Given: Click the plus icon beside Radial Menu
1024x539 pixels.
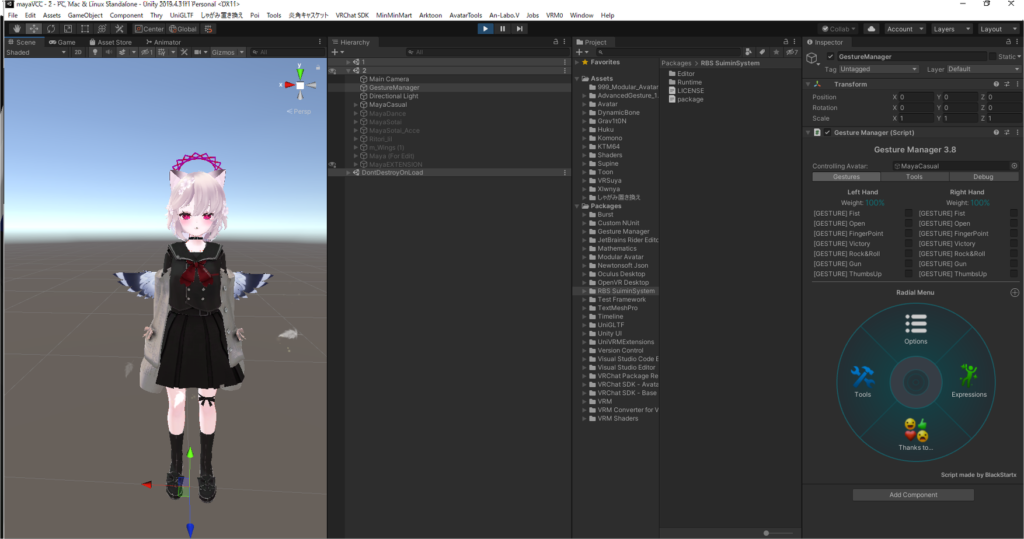Looking at the screenshot, I should (x=1014, y=293).
